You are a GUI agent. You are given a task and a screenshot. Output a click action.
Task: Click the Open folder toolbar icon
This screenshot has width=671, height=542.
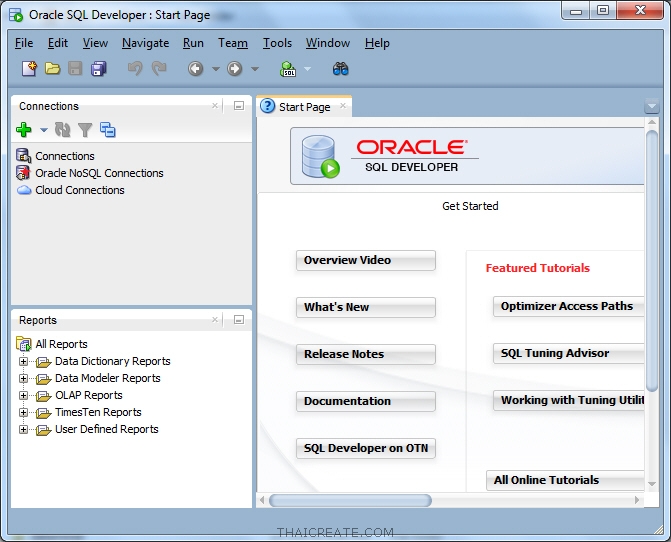(52, 69)
